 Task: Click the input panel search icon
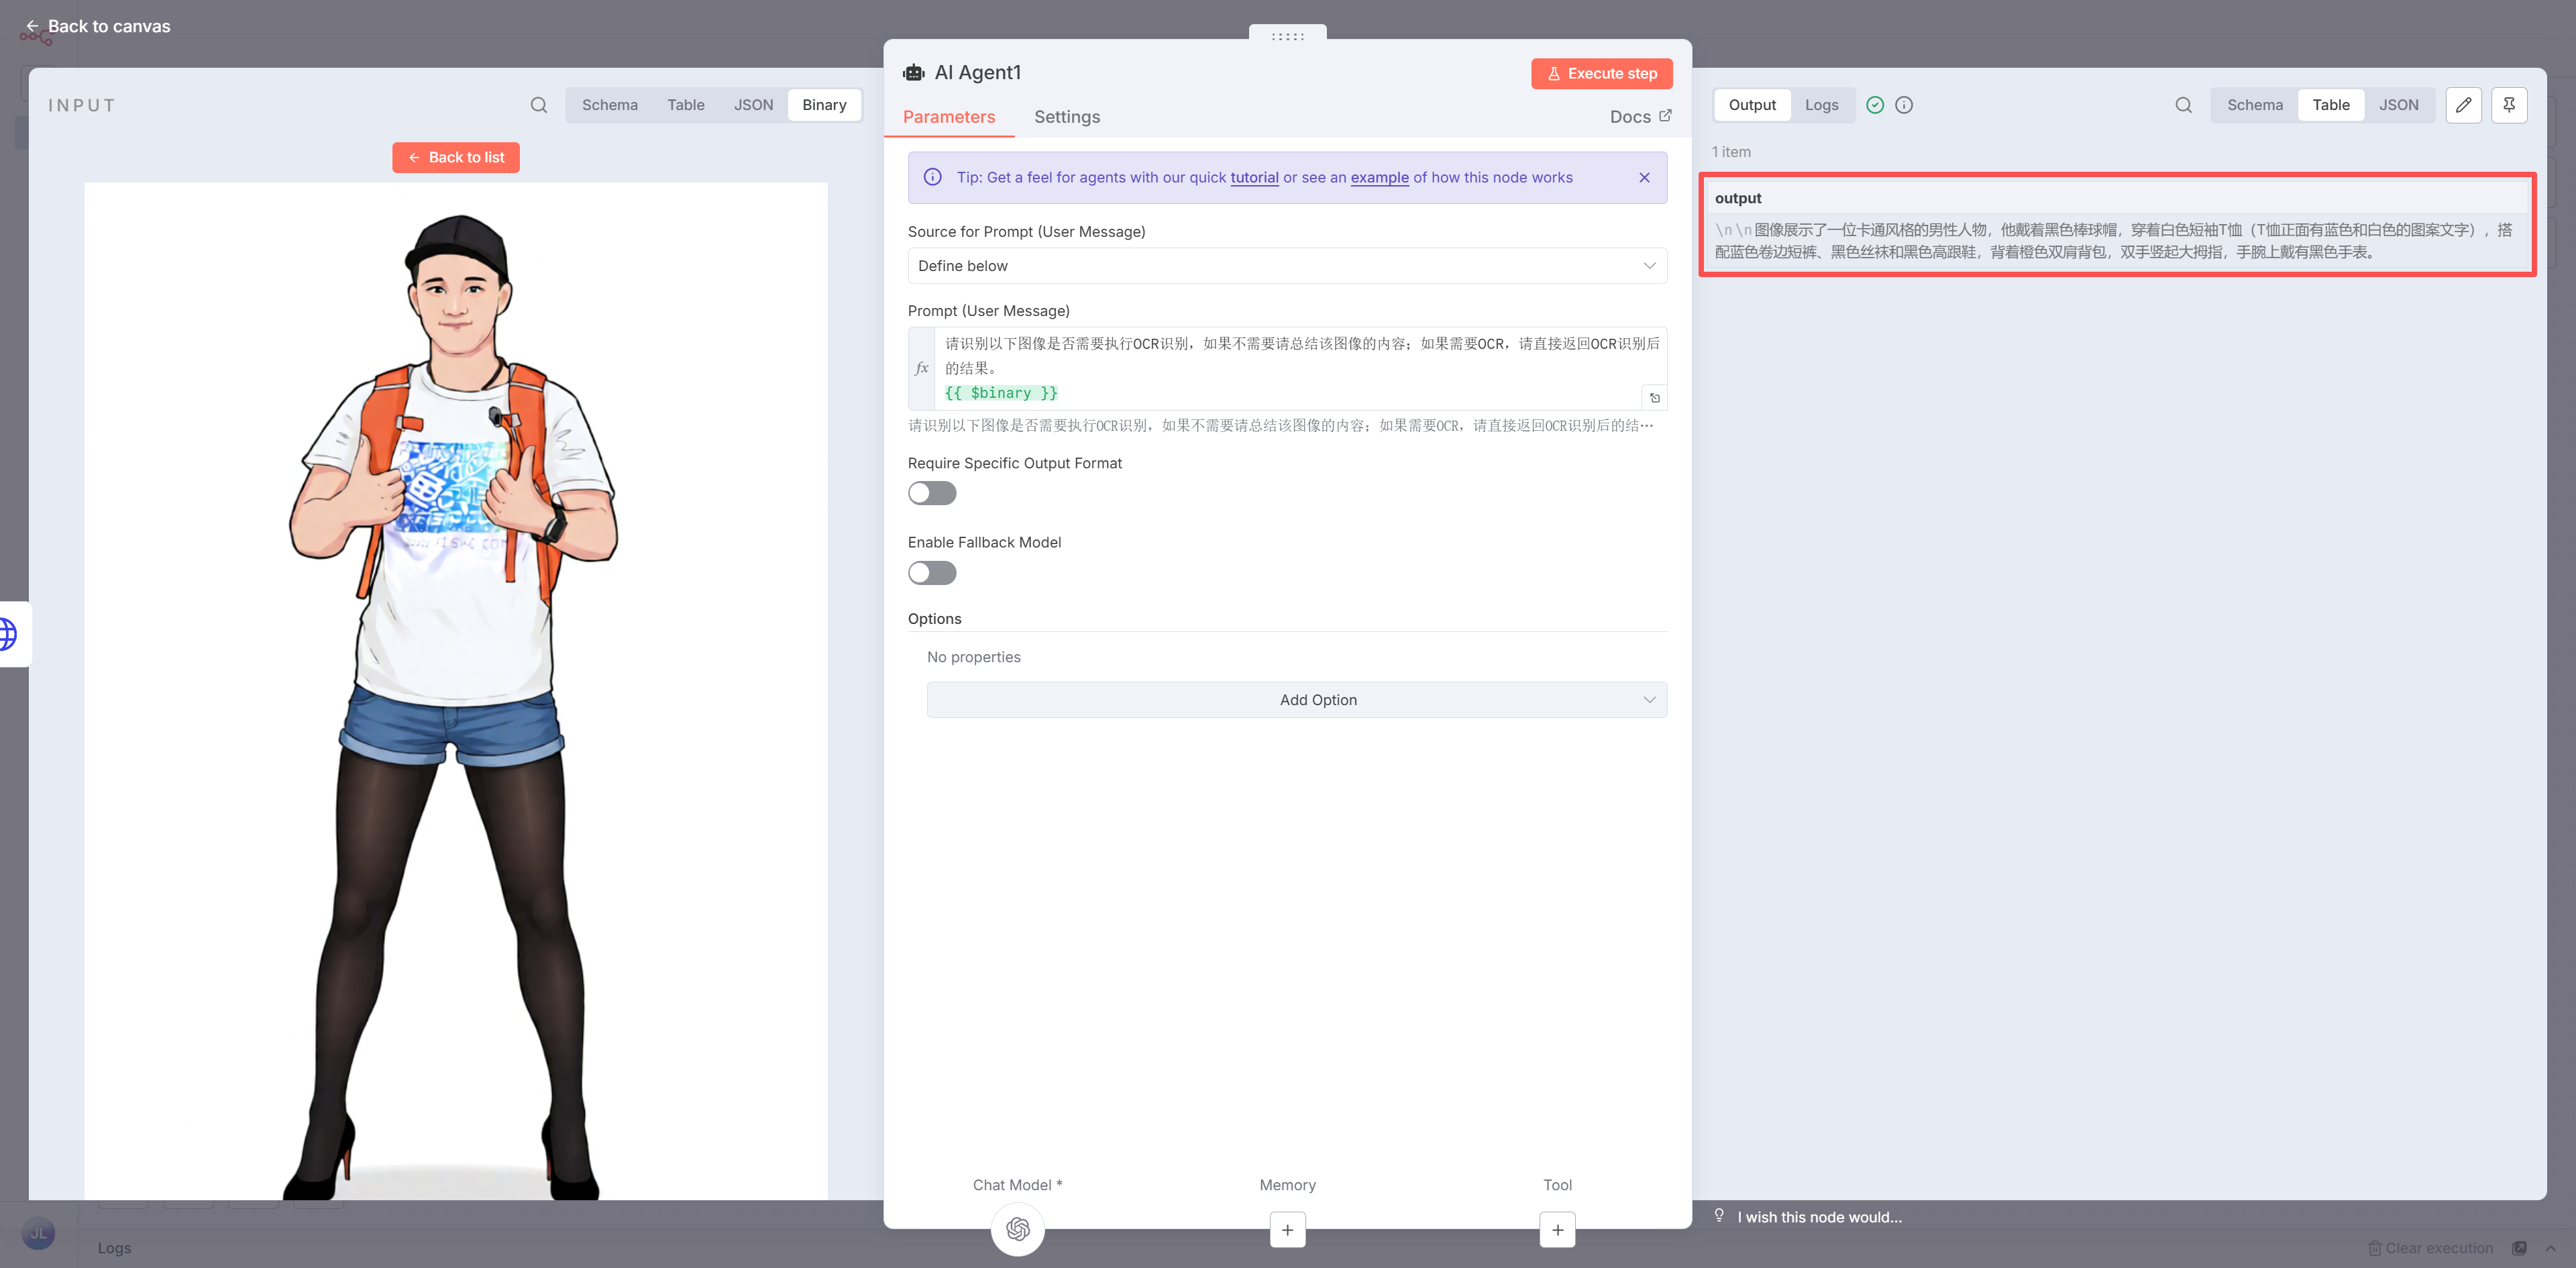click(538, 105)
